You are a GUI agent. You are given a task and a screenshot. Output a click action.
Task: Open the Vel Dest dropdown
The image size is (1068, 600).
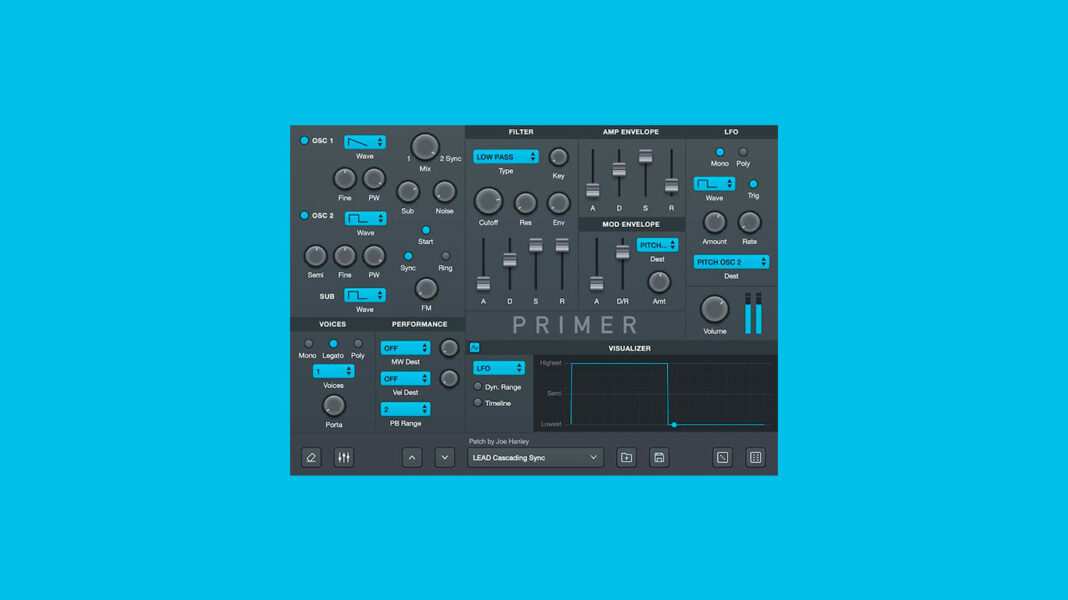(x=405, y=379)
